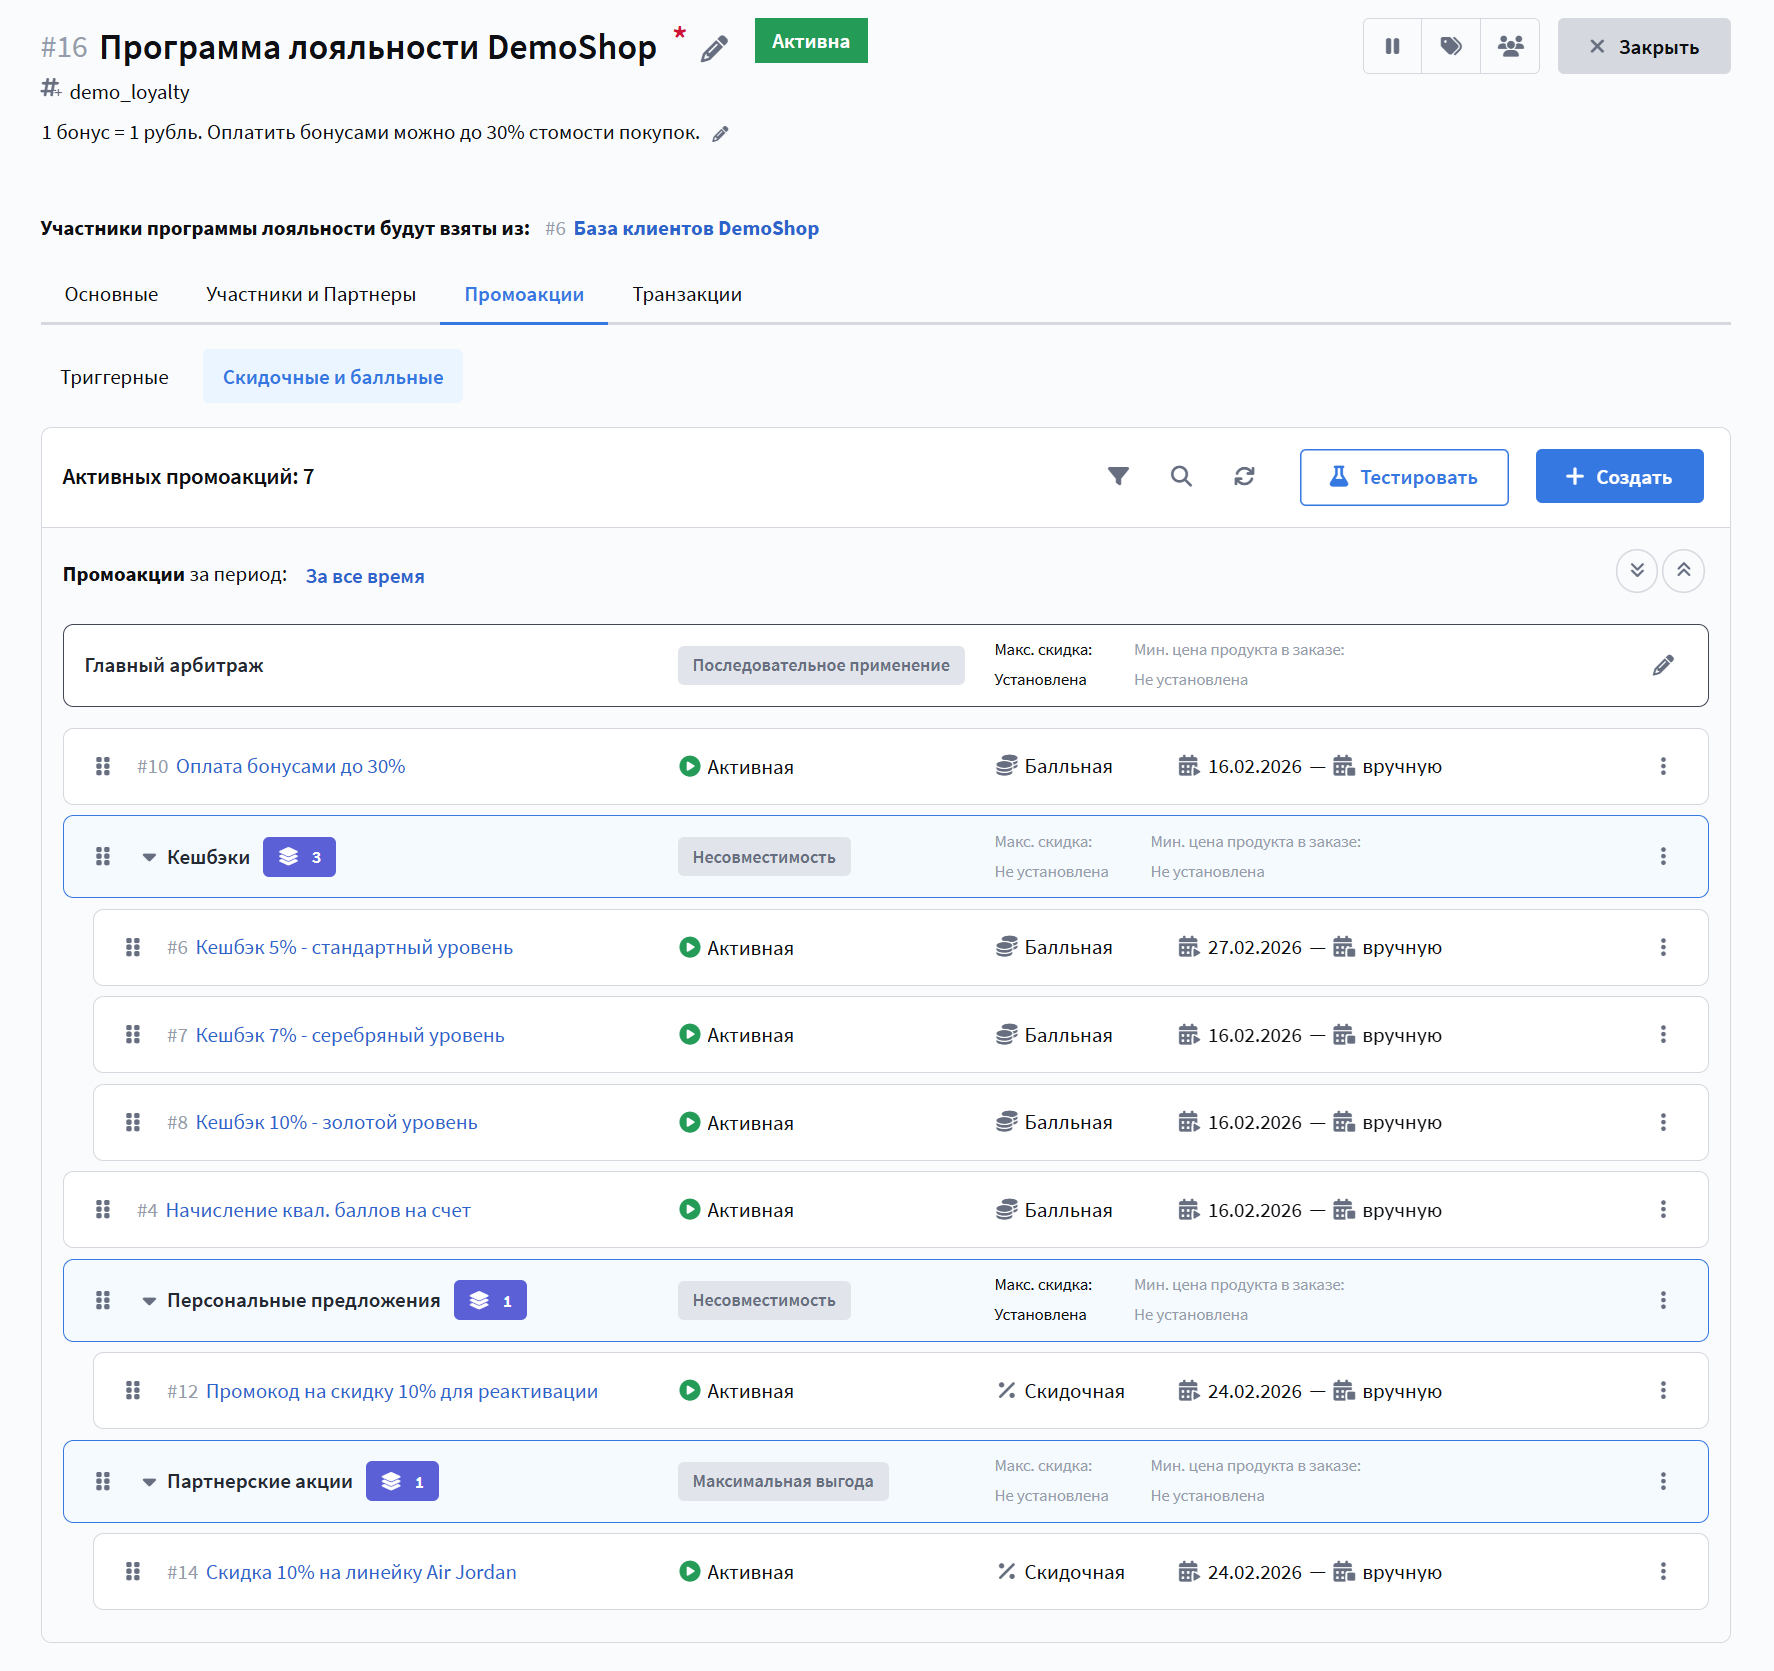
Task: Click the Максимальная выгода label
Action: [x=783, y=1481]
